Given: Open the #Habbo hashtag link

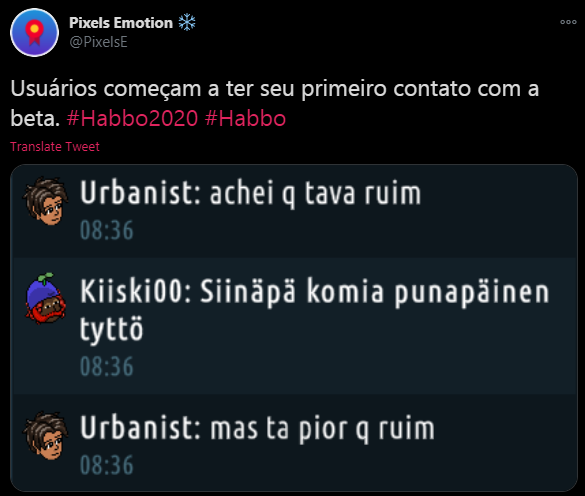Looking at the screenshot, I should tap(245, 119).
